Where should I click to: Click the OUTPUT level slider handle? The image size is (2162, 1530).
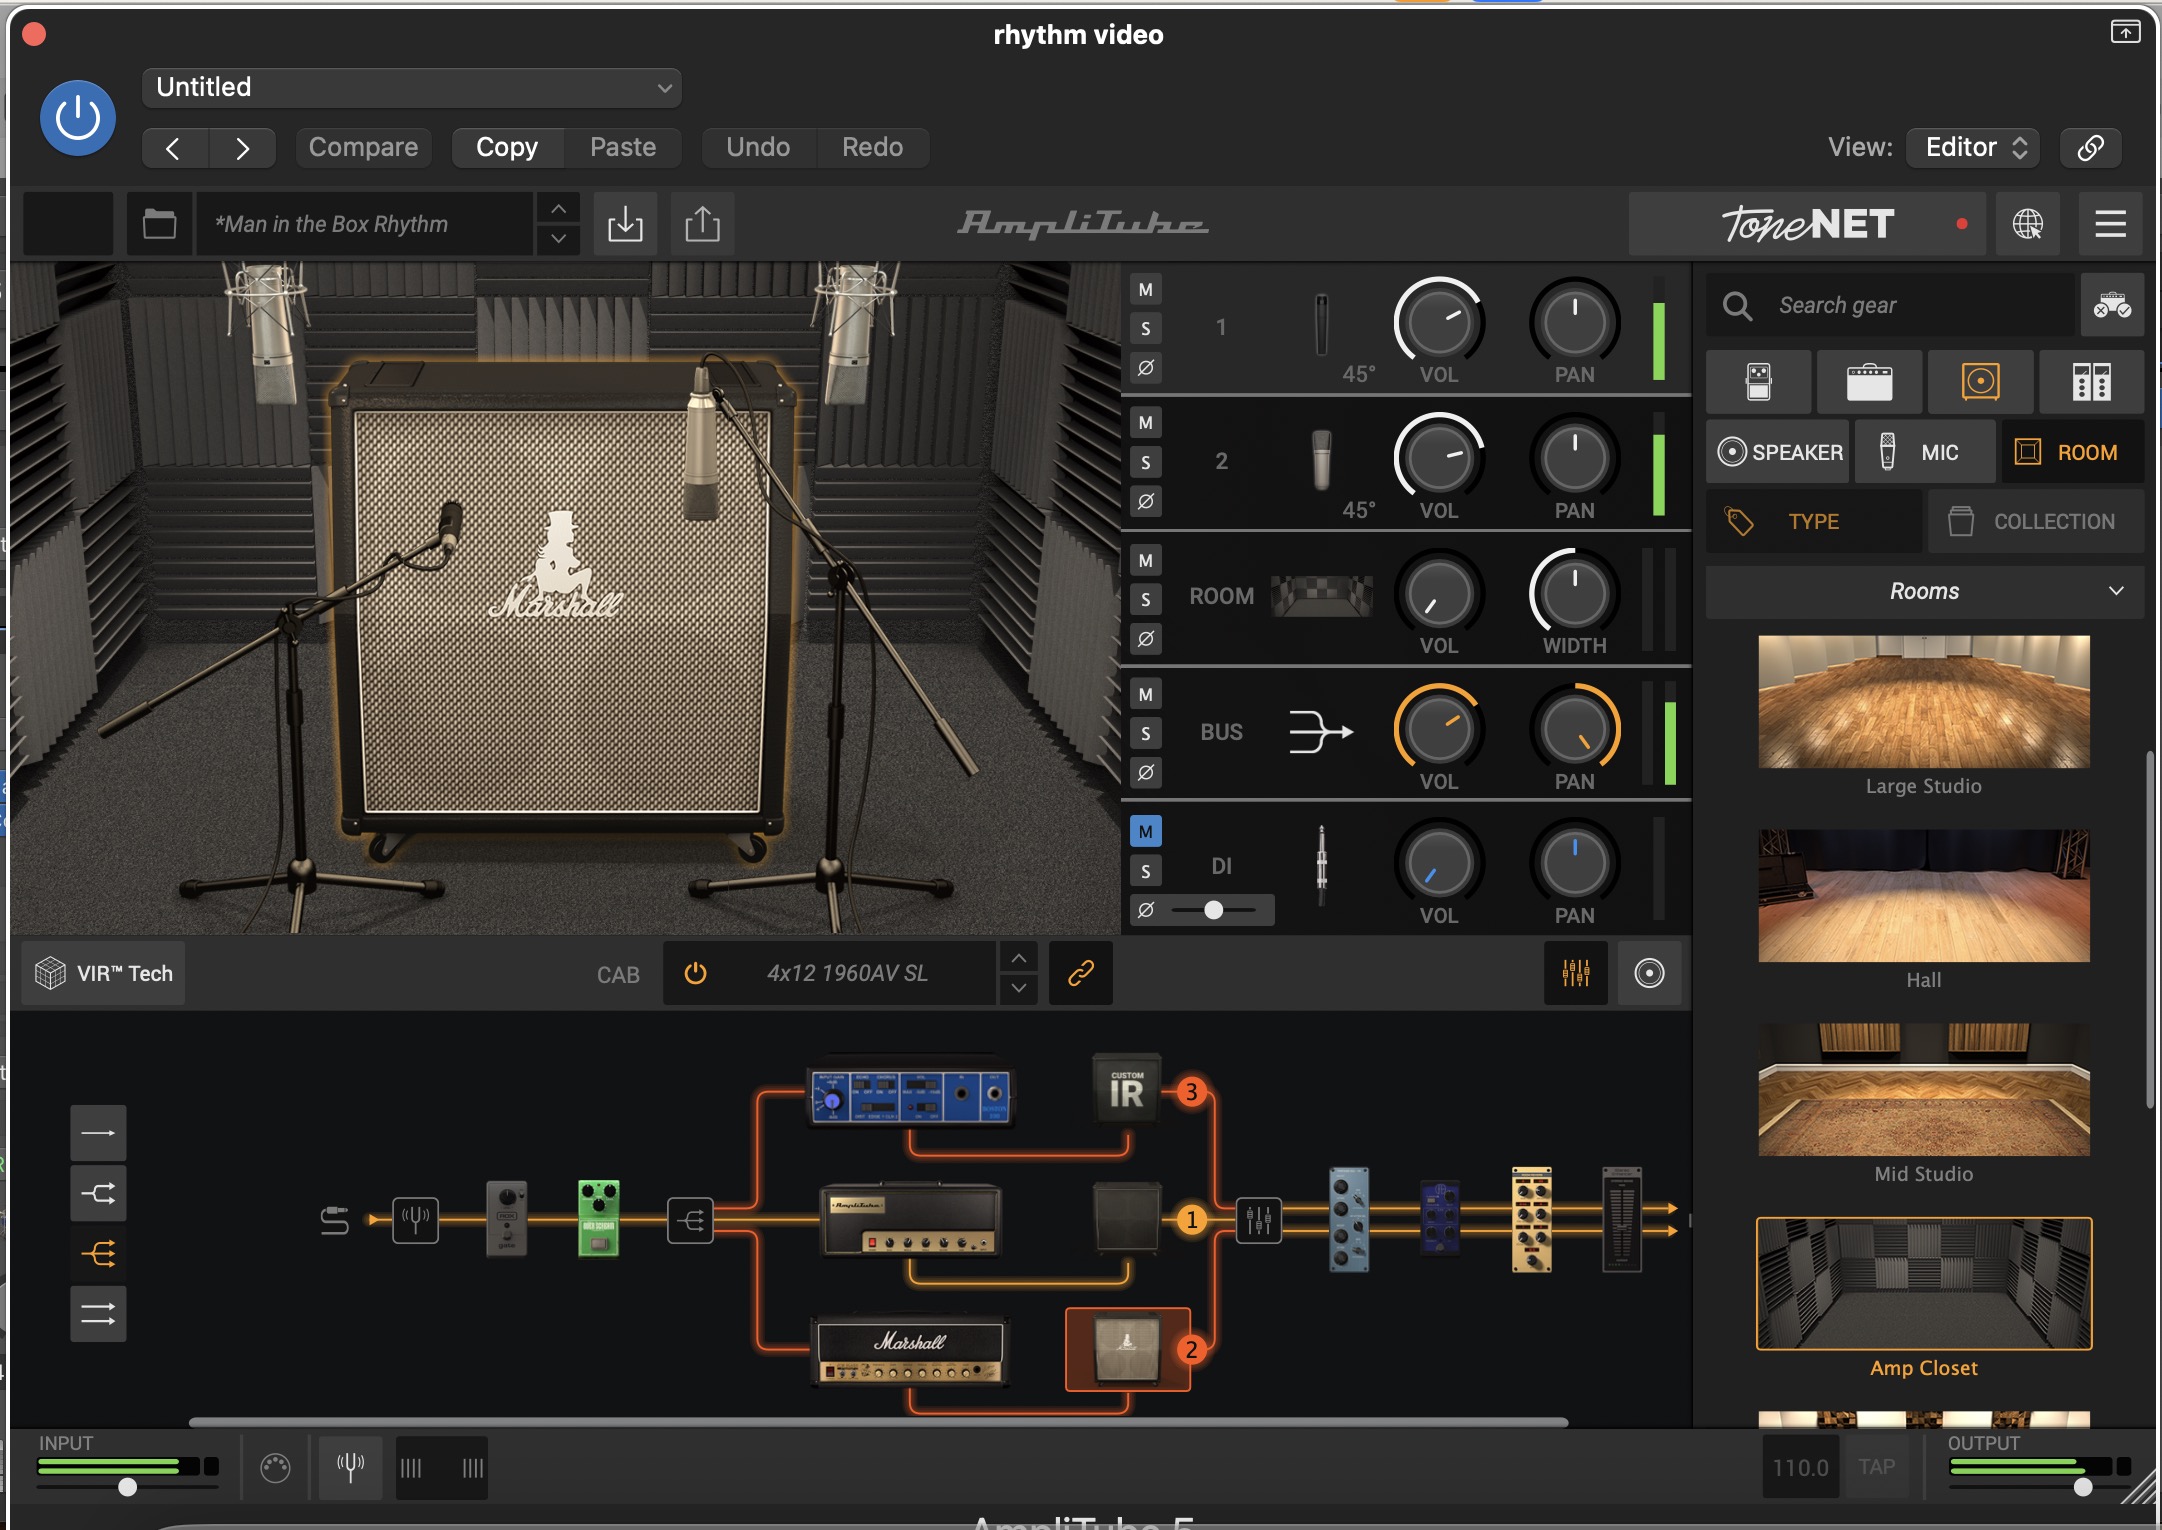pyautogui.click(x=2083, y=1487)
